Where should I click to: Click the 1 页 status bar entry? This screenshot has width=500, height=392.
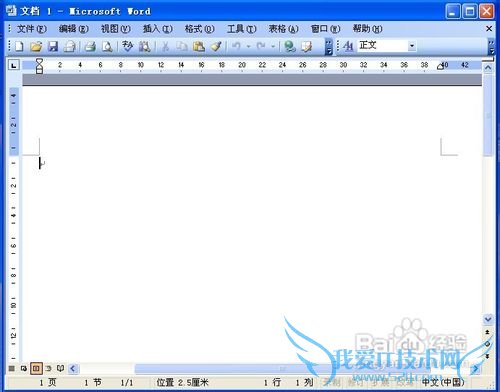click(48, 382)
